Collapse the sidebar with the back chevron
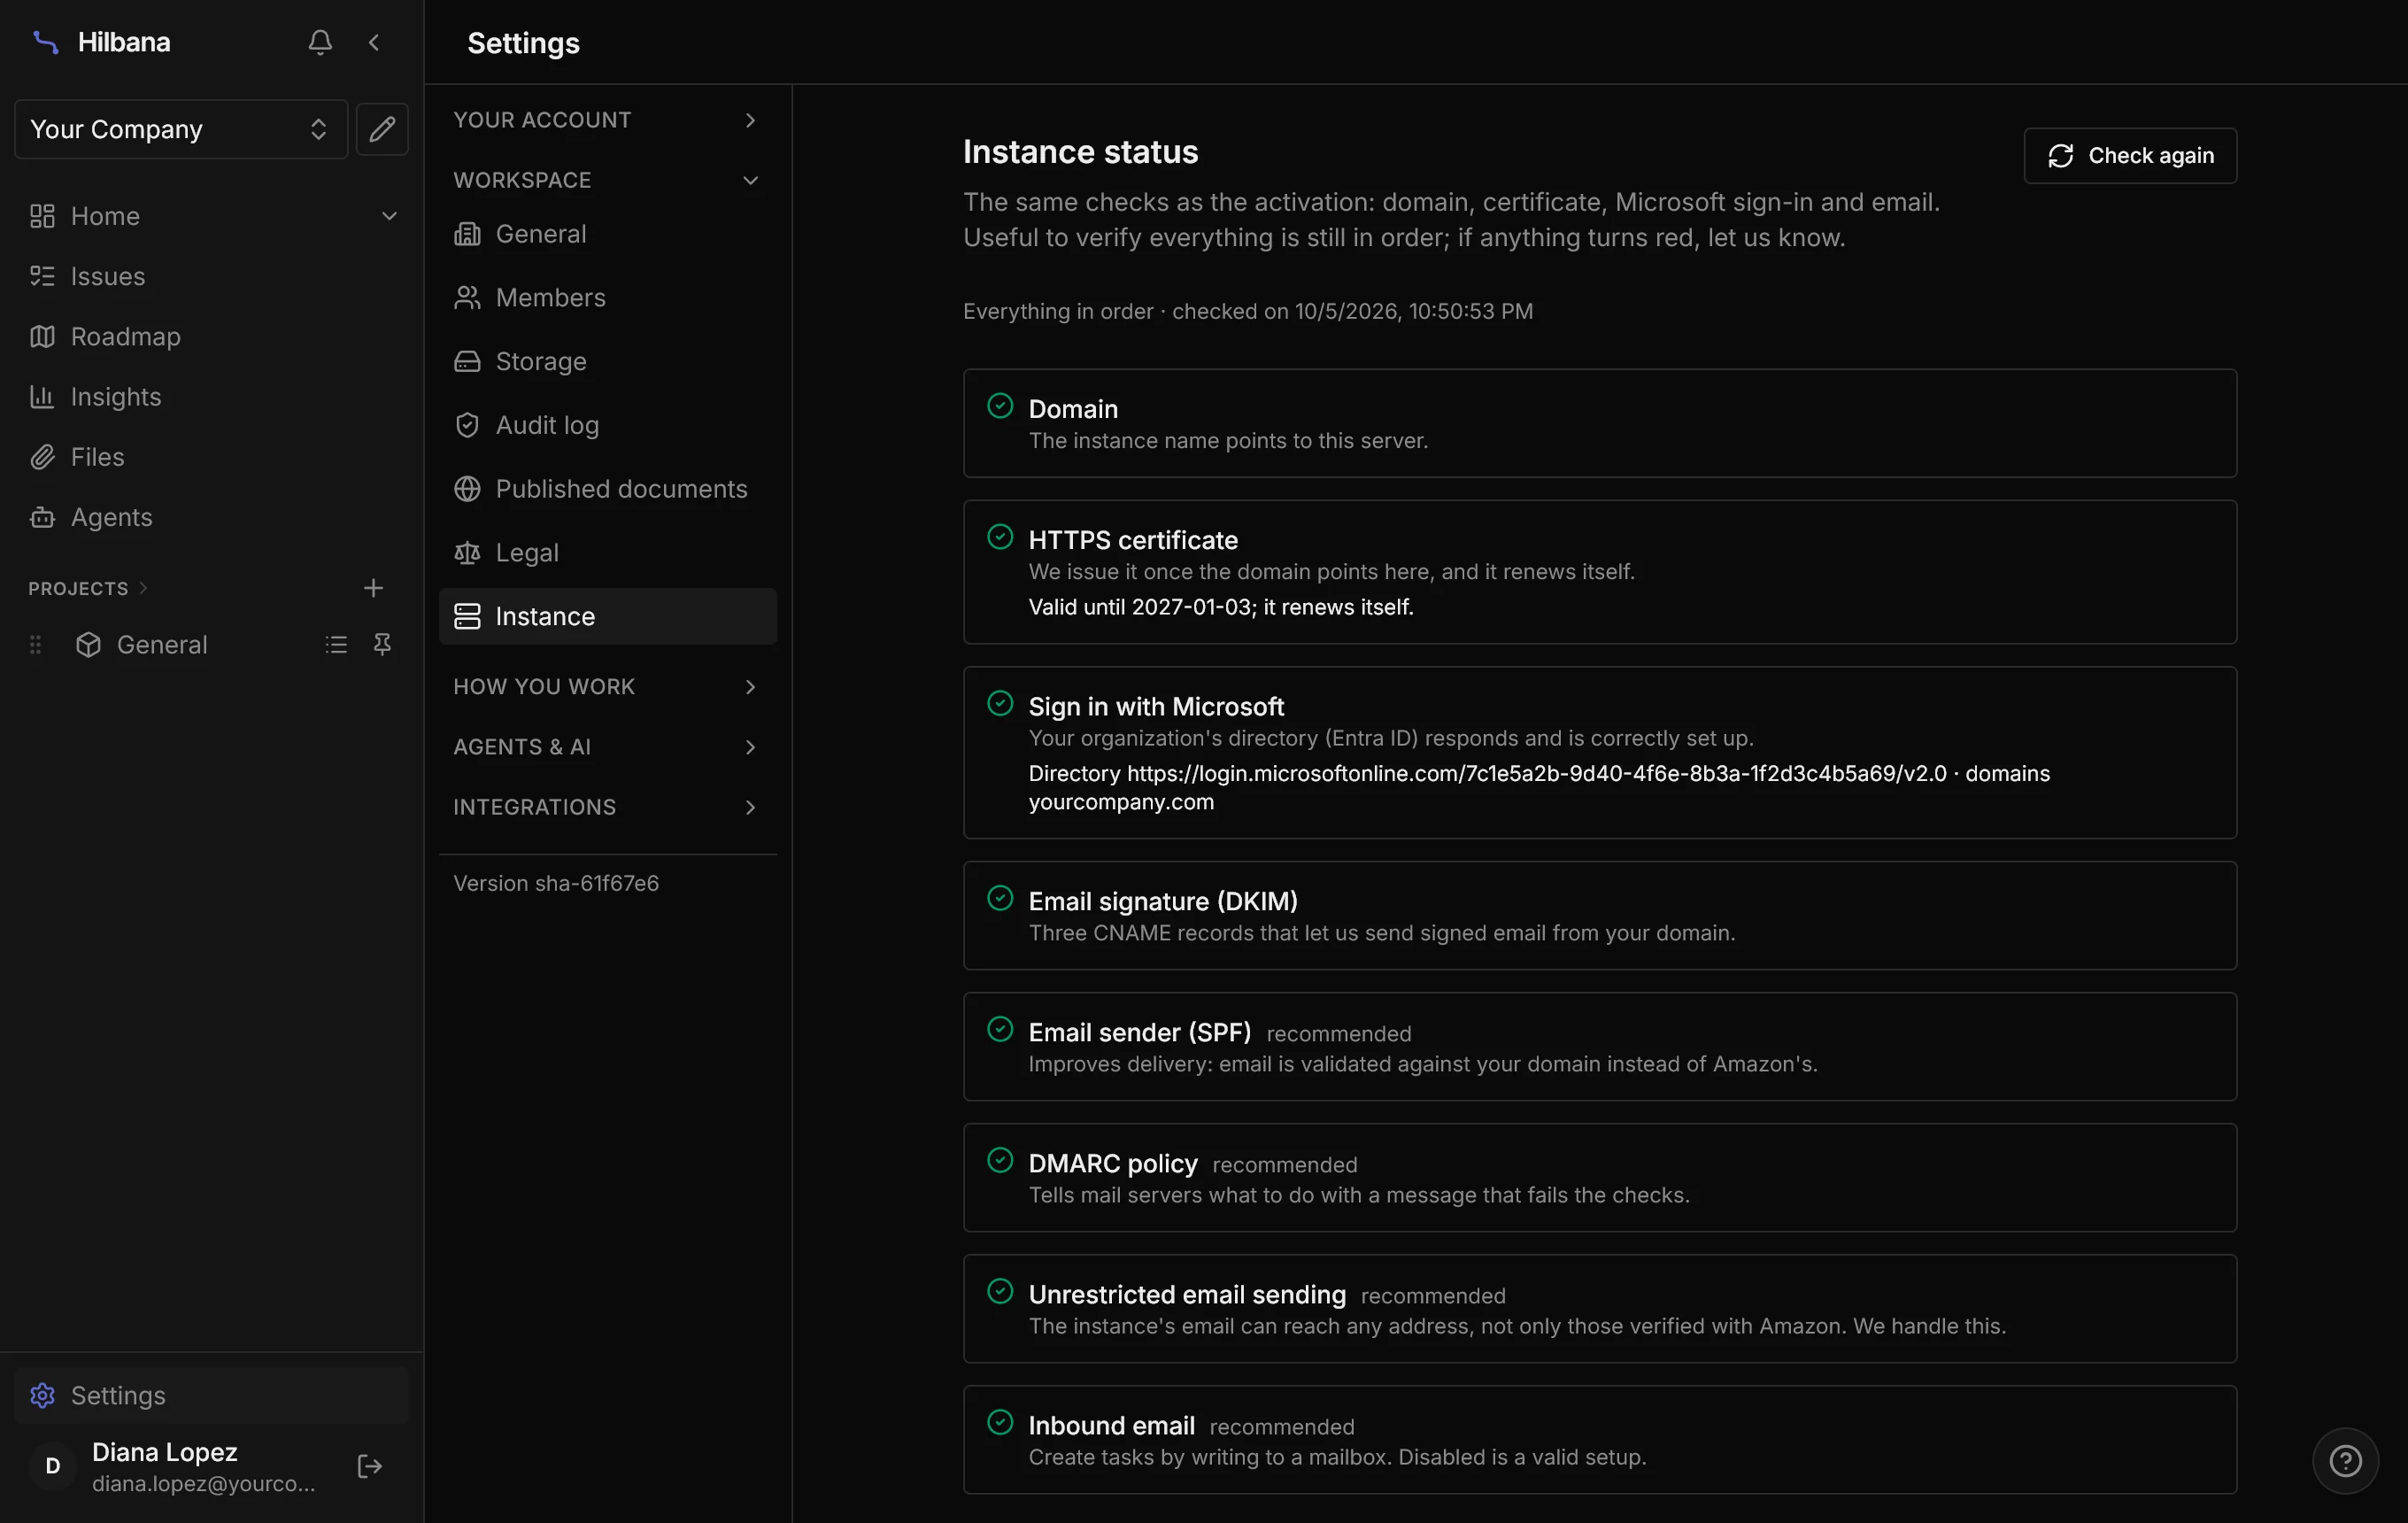 pos(374,42)
